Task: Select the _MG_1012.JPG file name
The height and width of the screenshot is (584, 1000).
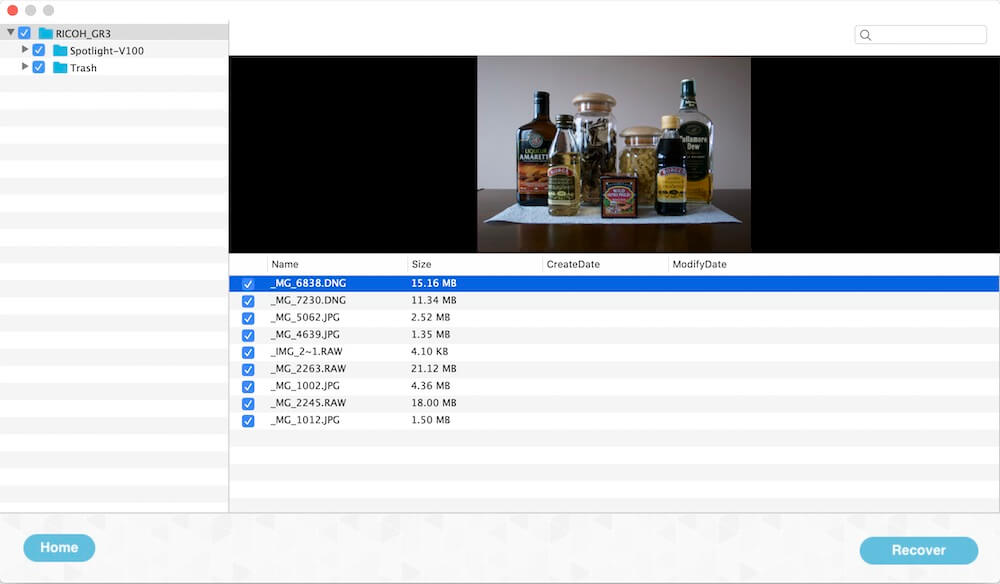Action: (x=305, y=421)
